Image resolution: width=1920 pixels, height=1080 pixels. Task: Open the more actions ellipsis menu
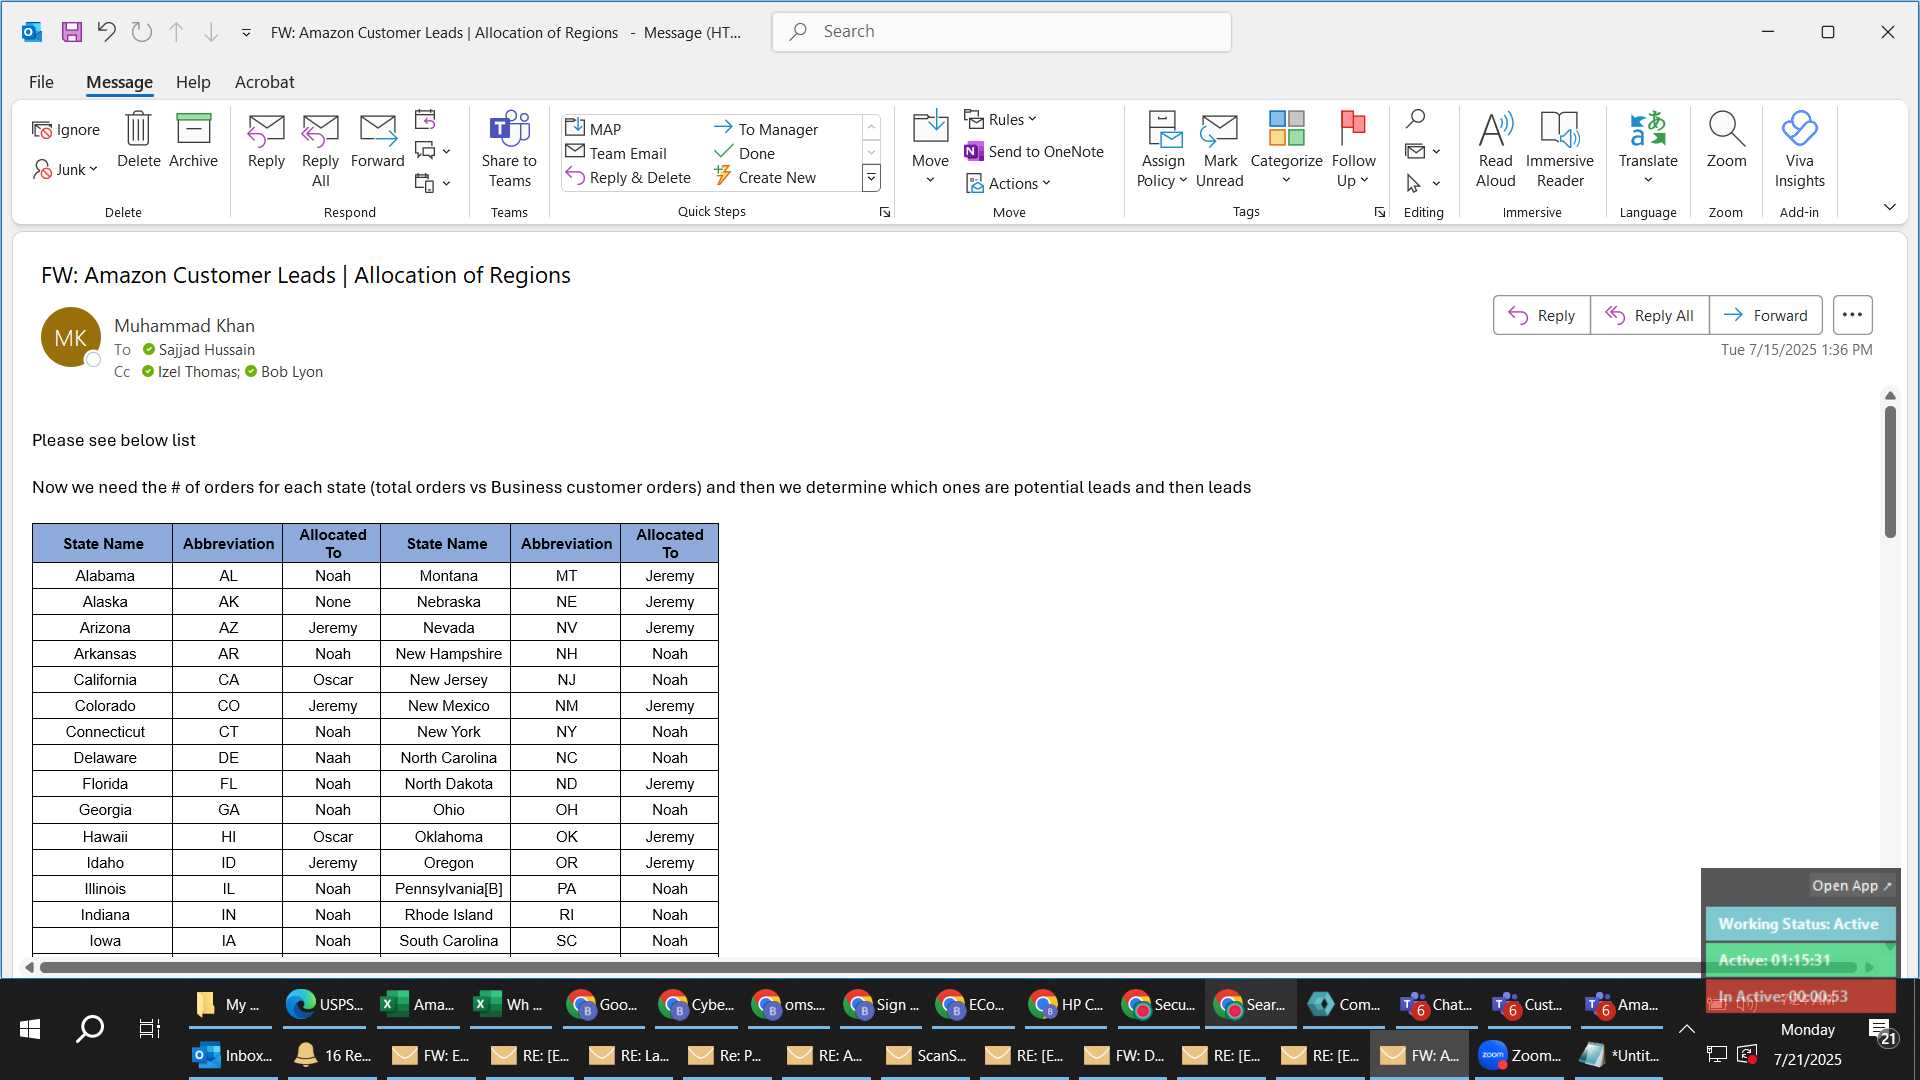tap(1852, 315)
